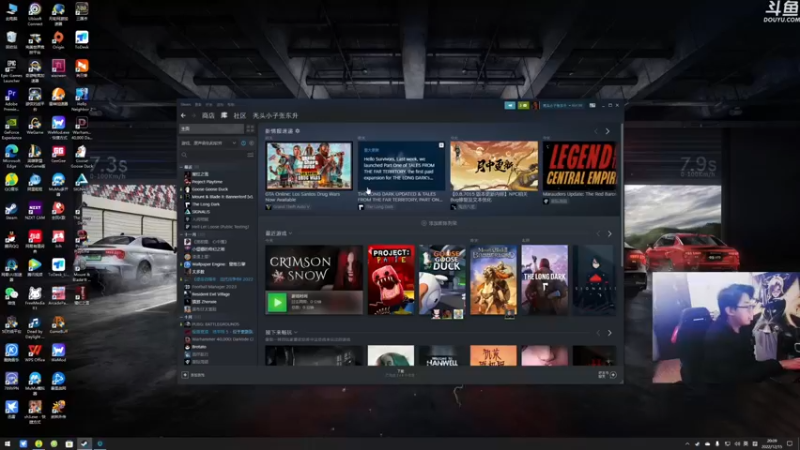Toggle the ready-to-play filter icon
Screen dimensions: 800x450
(x=251, y=143)
